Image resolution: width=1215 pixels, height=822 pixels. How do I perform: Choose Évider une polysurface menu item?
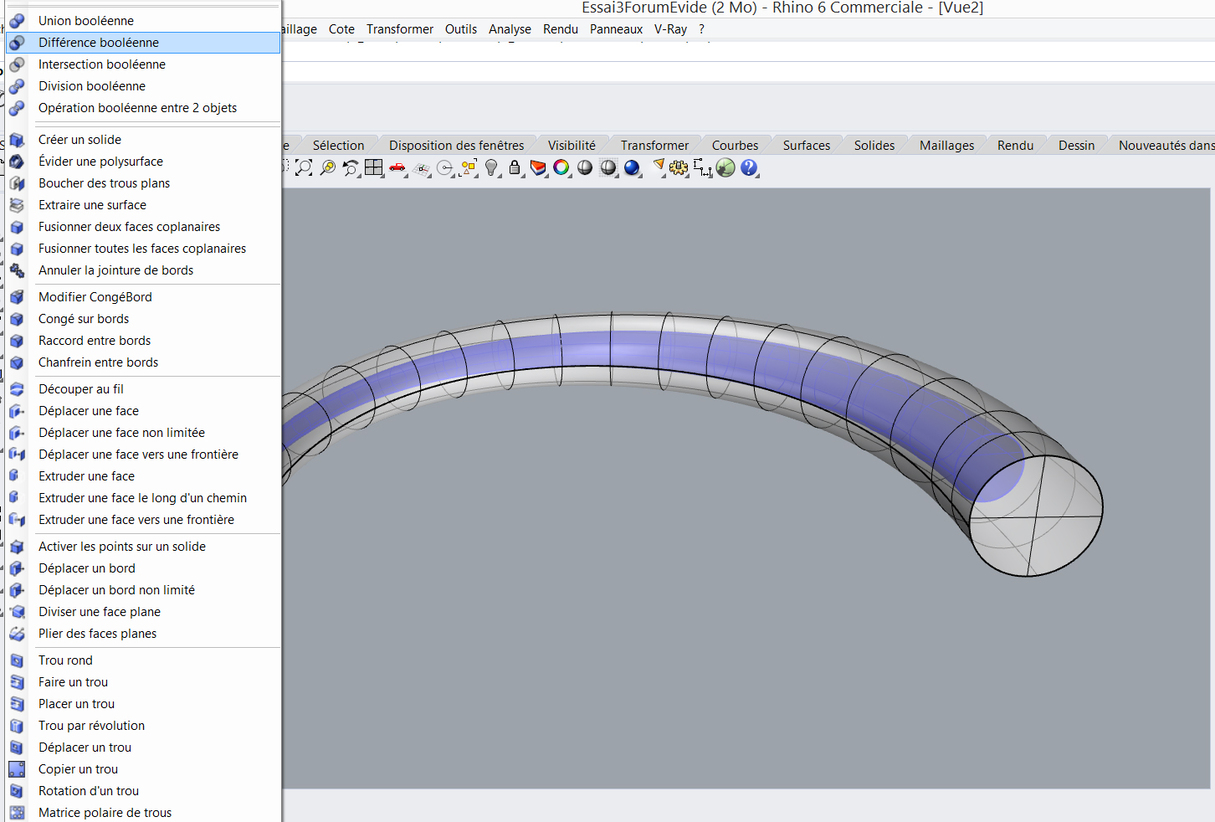pos(100,162)
